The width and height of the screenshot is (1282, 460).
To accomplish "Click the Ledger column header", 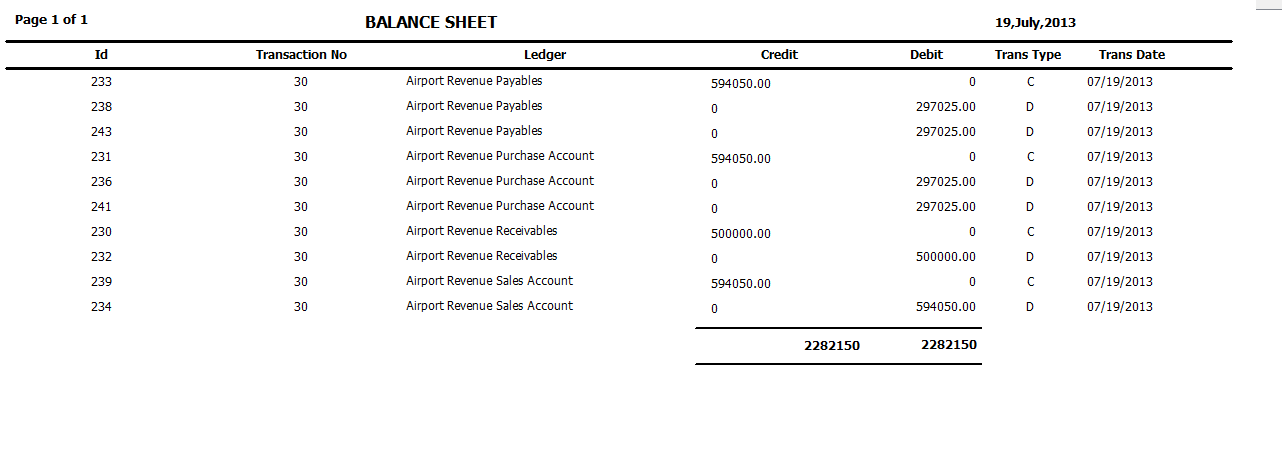I will click(x=545, y=55).
